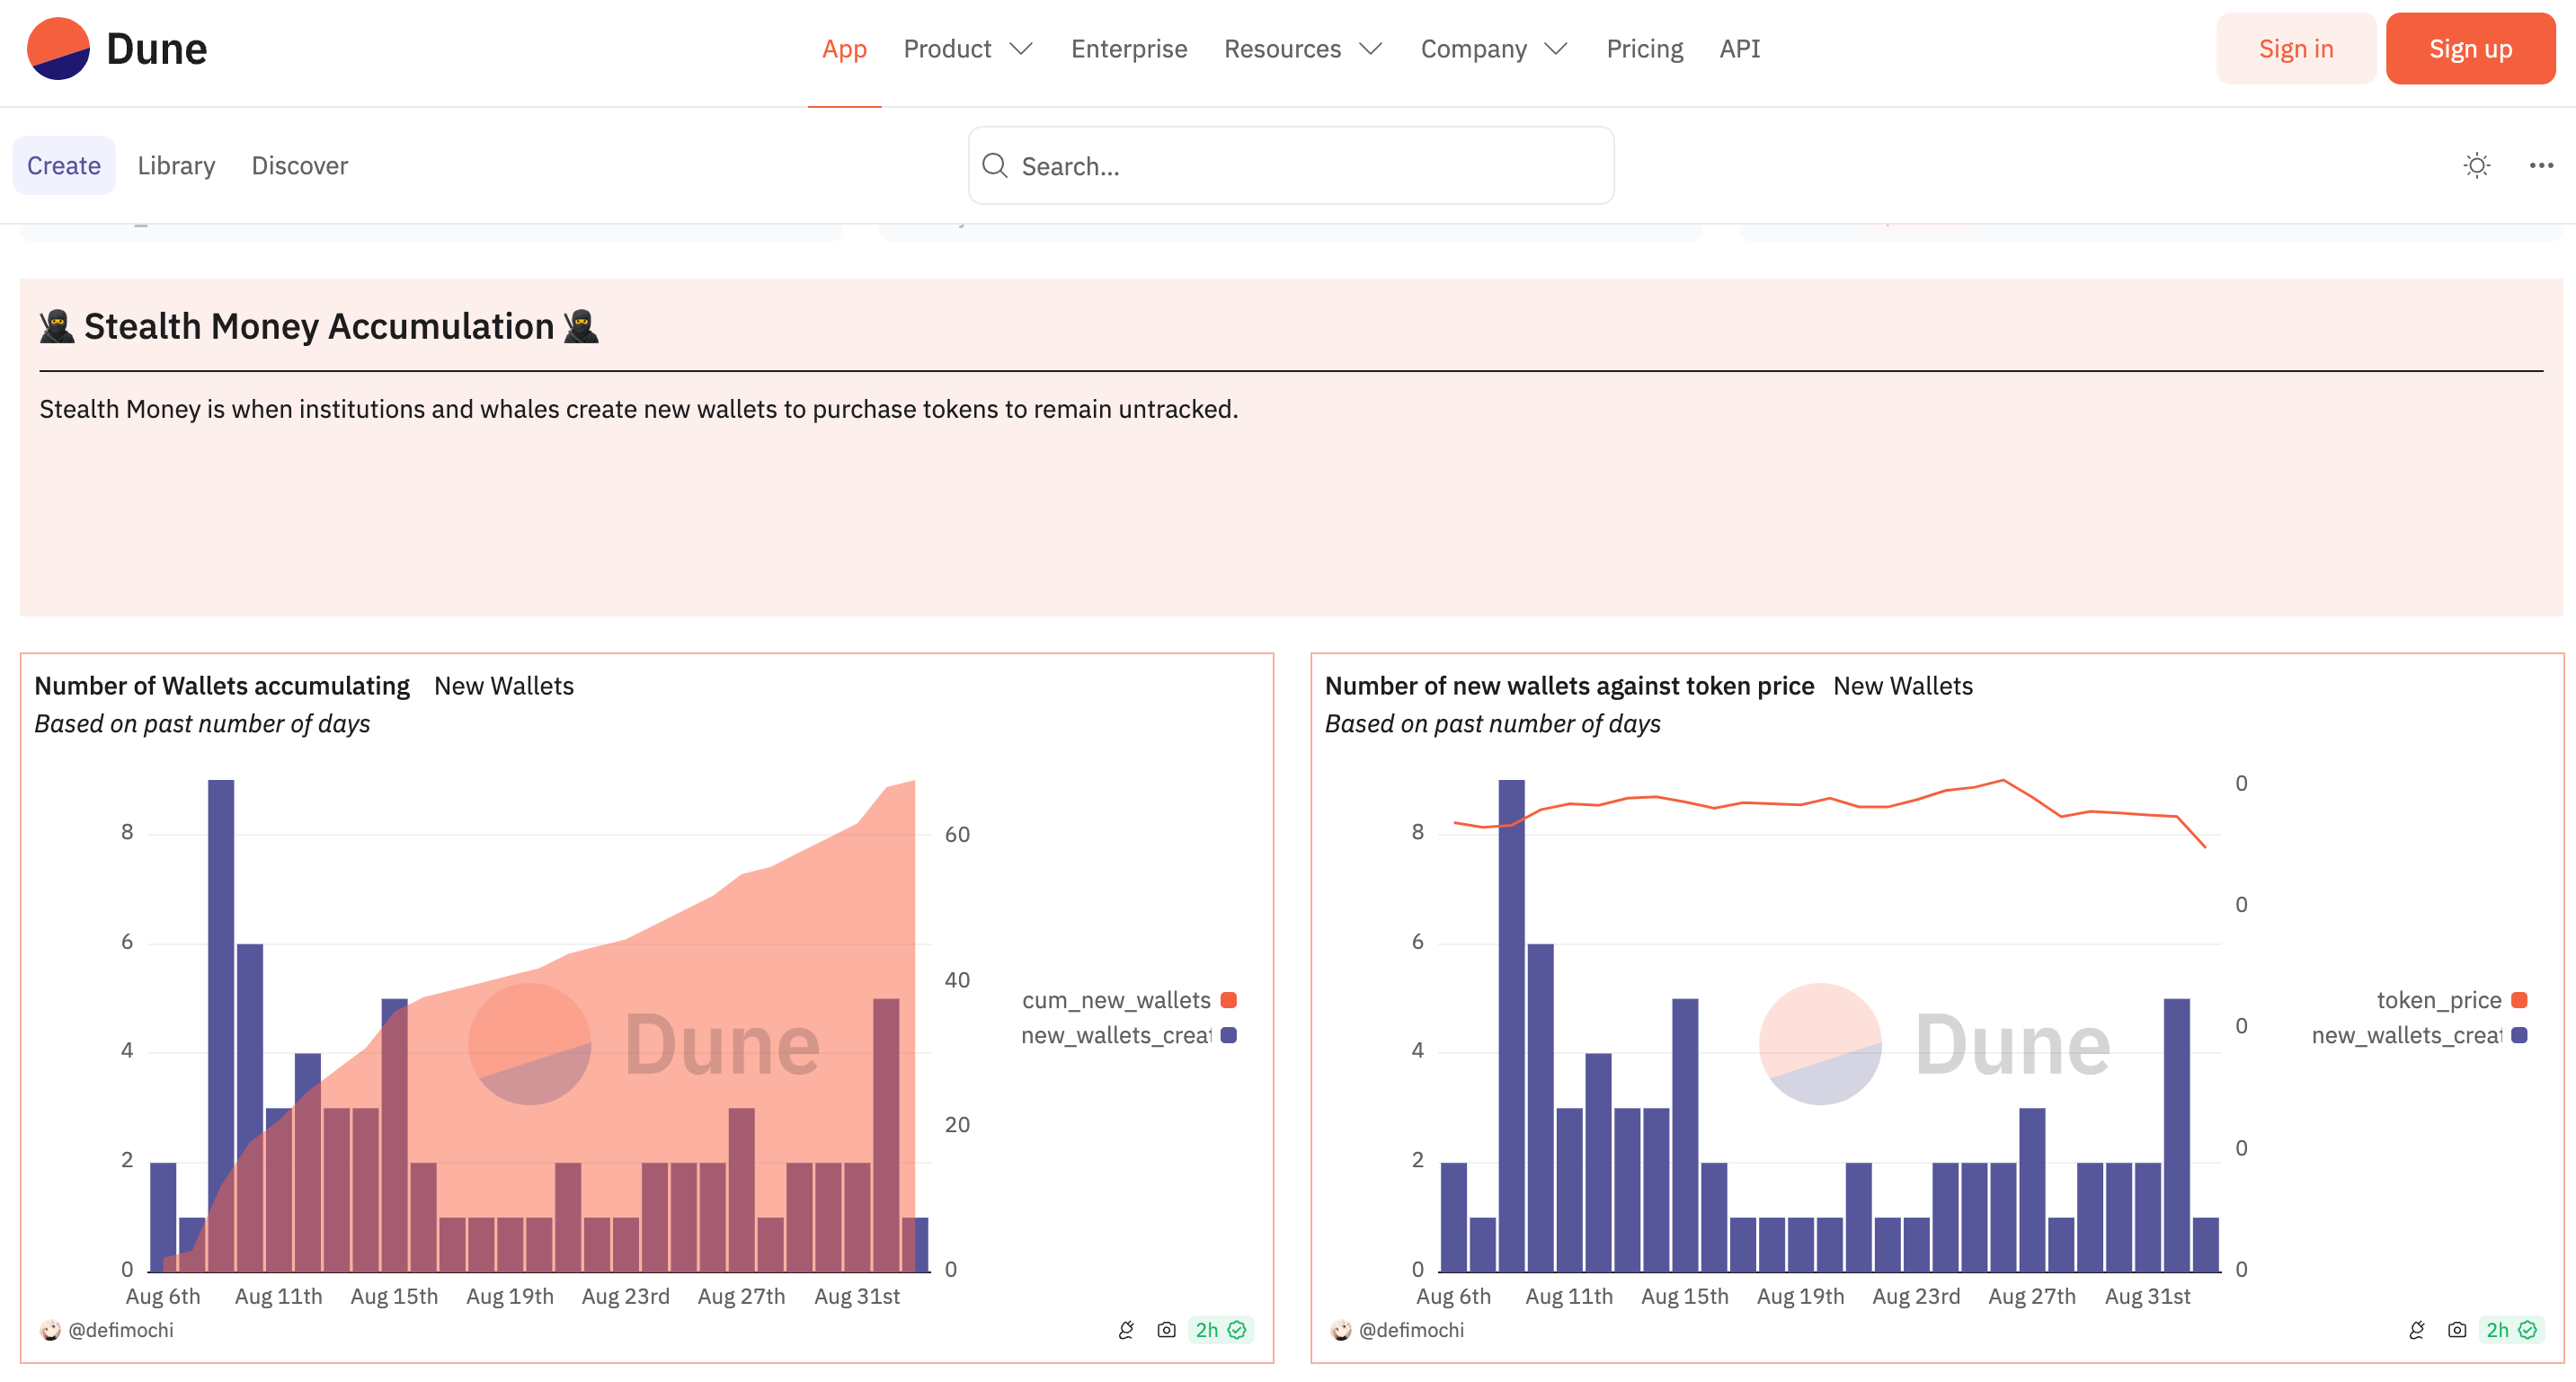Click 'Based on past number of days' in left chart
Screen dimensions: 2576x1382
pyautogui.click(x=202, y=724)
